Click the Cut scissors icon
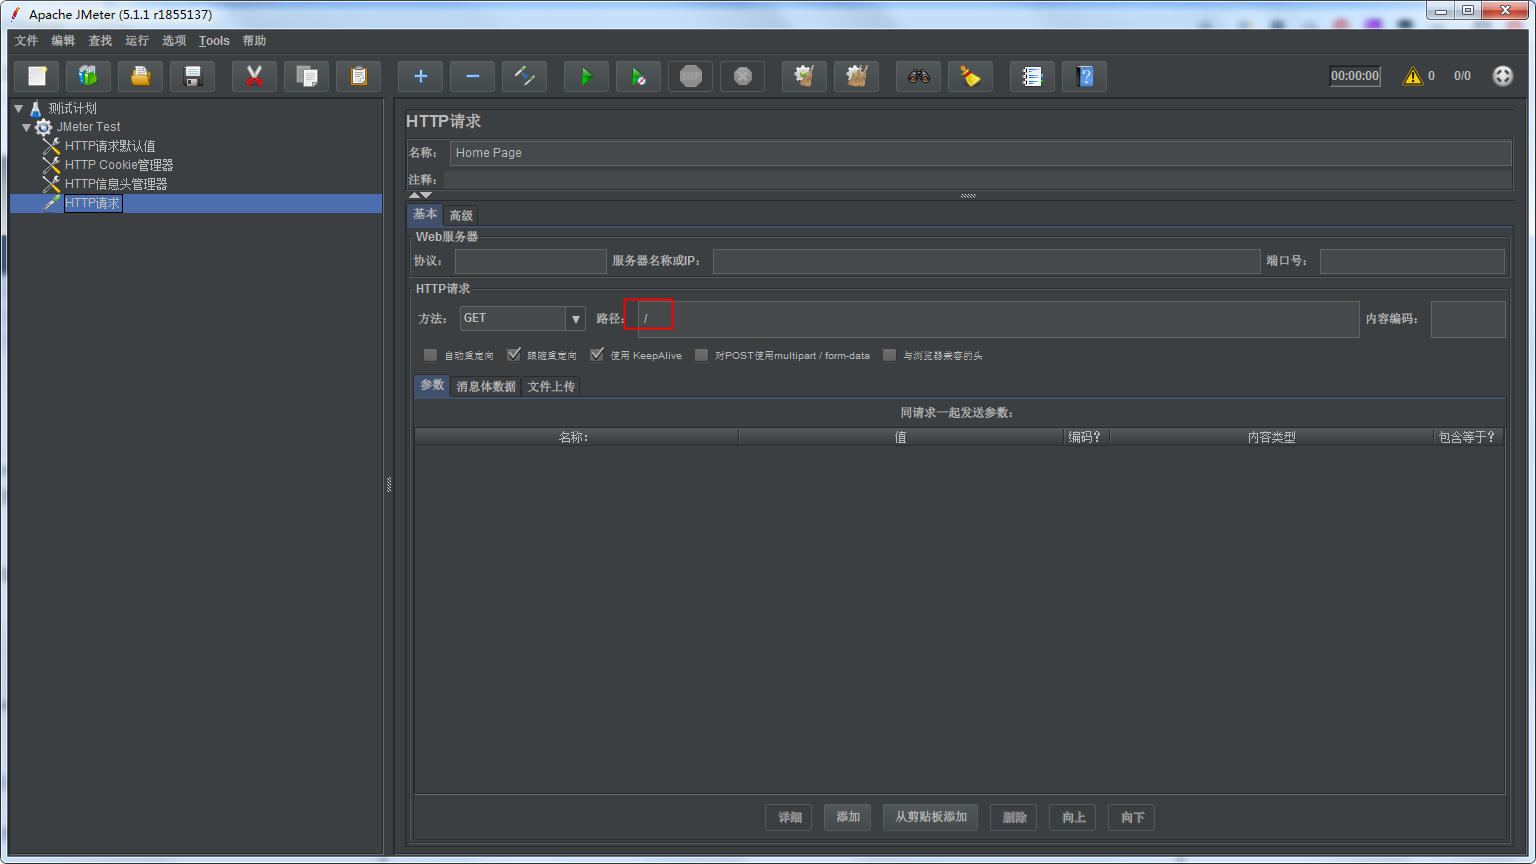The height and width of the screenshot is (864, 1536). coord(254,76)
